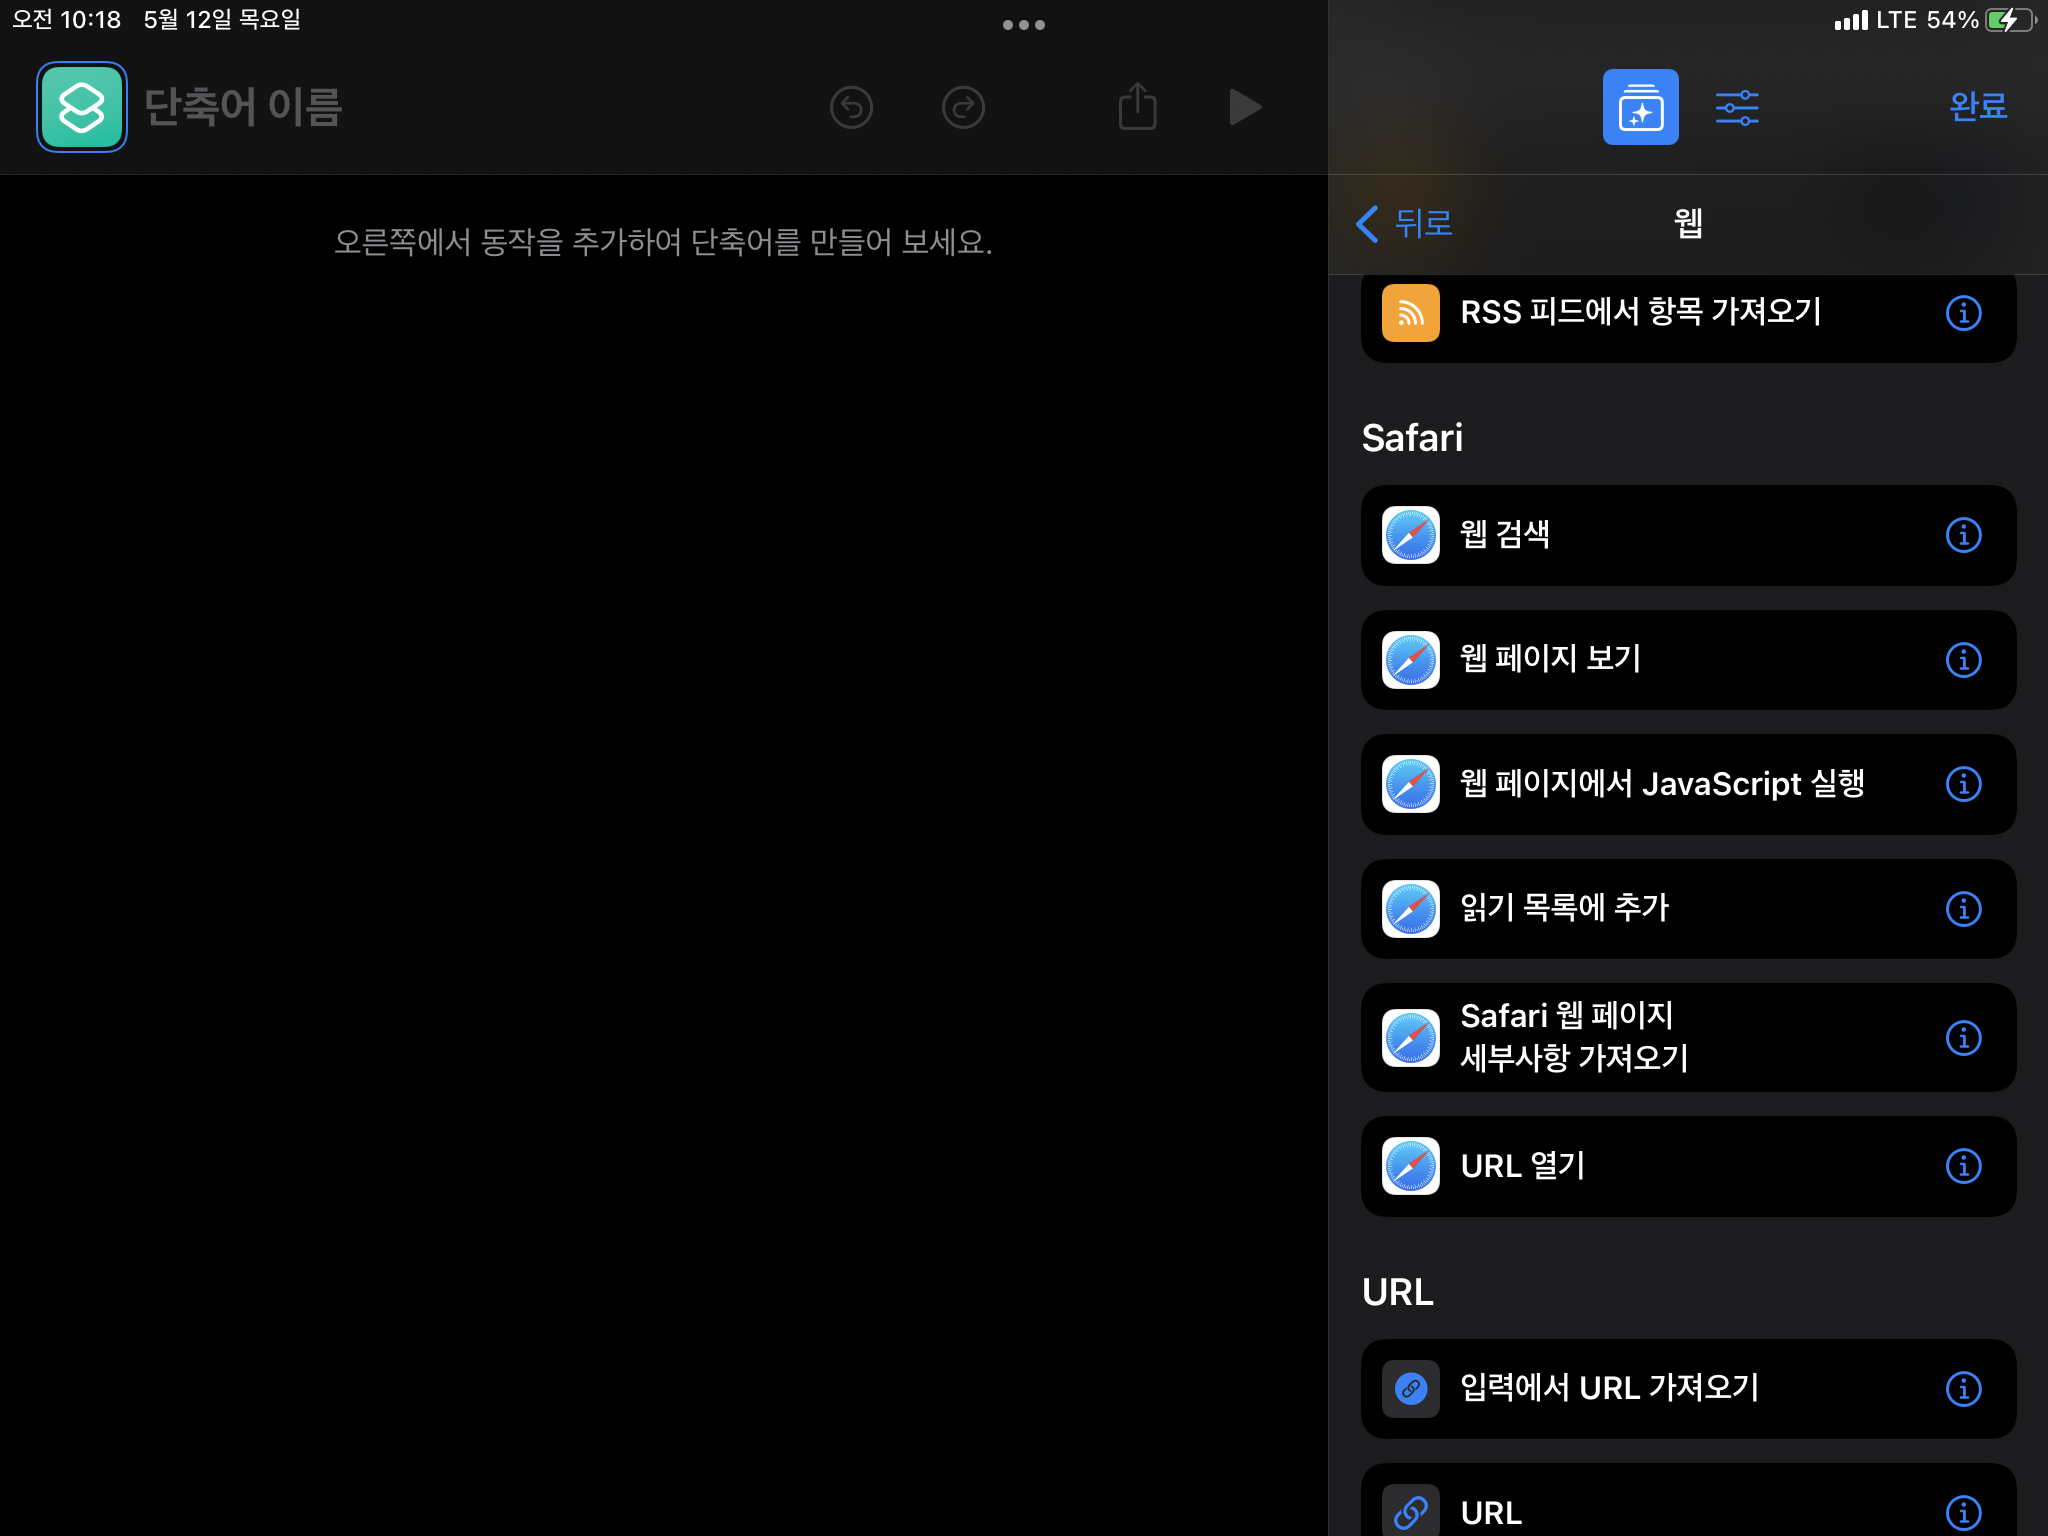Tap 완료 to finish editing
This screenshot has width=2048, height=1536.
click(x=1977, y=106)
